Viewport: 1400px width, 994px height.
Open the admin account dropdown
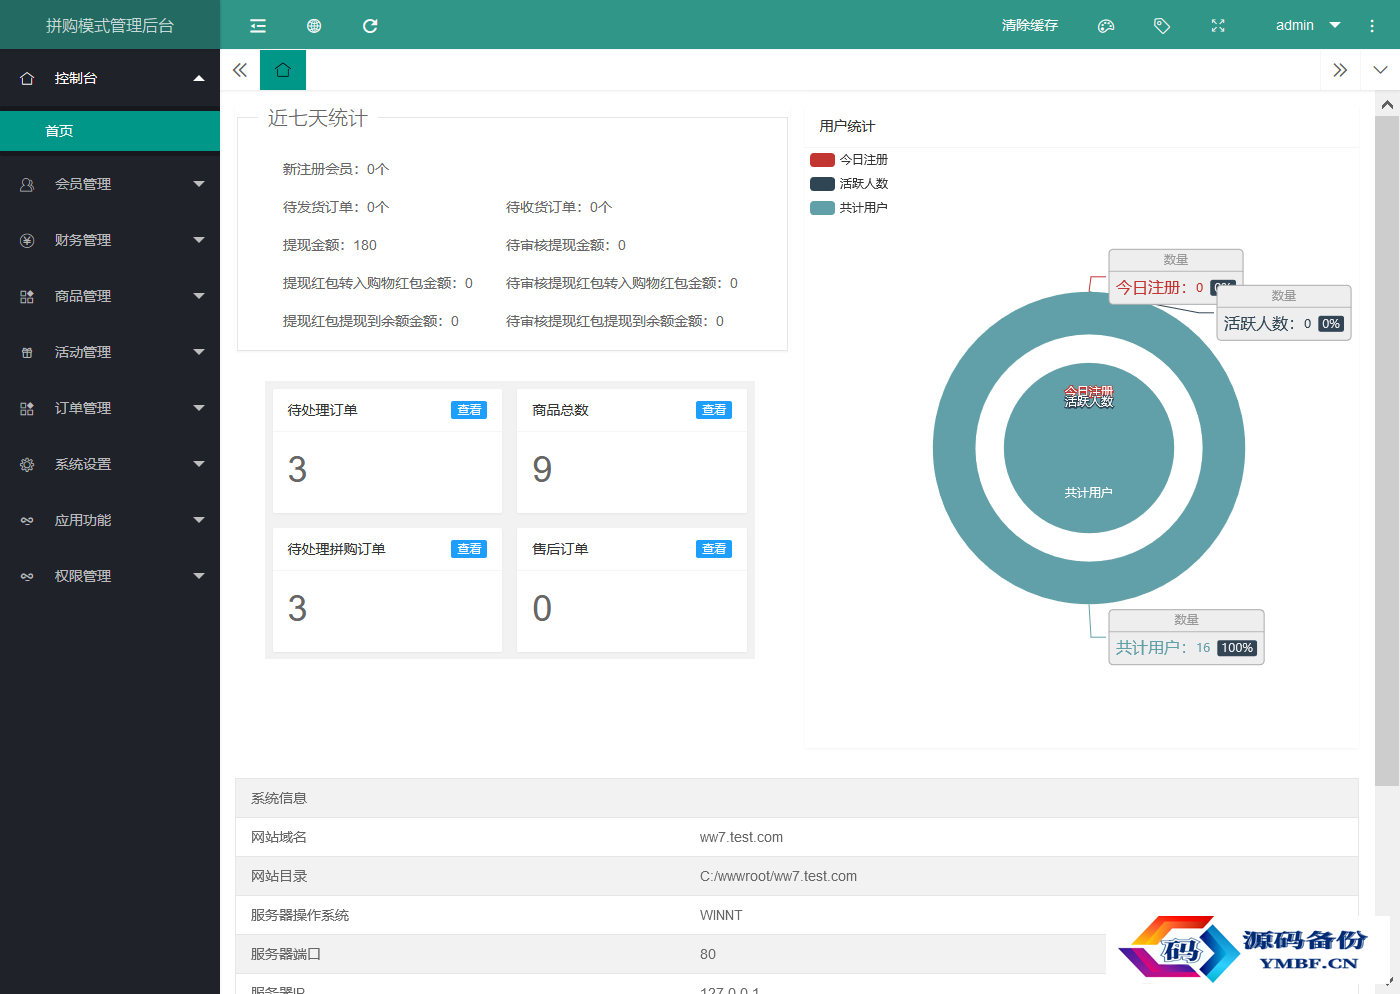click(1308, 25)
